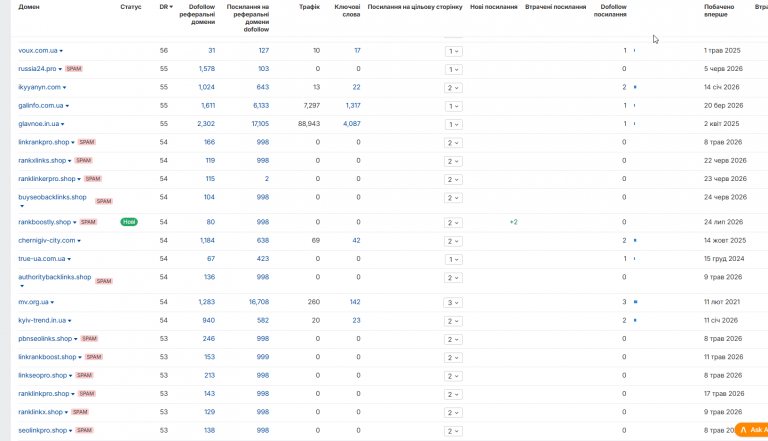
Task: Open target page links dropdown for true-ua.com.ua
Action: pyautogui.click(x=454, y=259)
